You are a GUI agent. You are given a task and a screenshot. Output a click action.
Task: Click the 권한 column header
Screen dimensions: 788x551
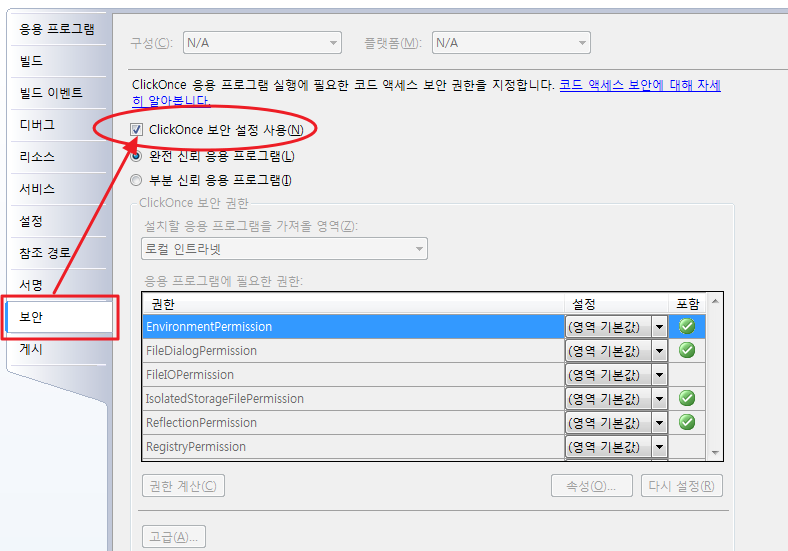point(354,304)
